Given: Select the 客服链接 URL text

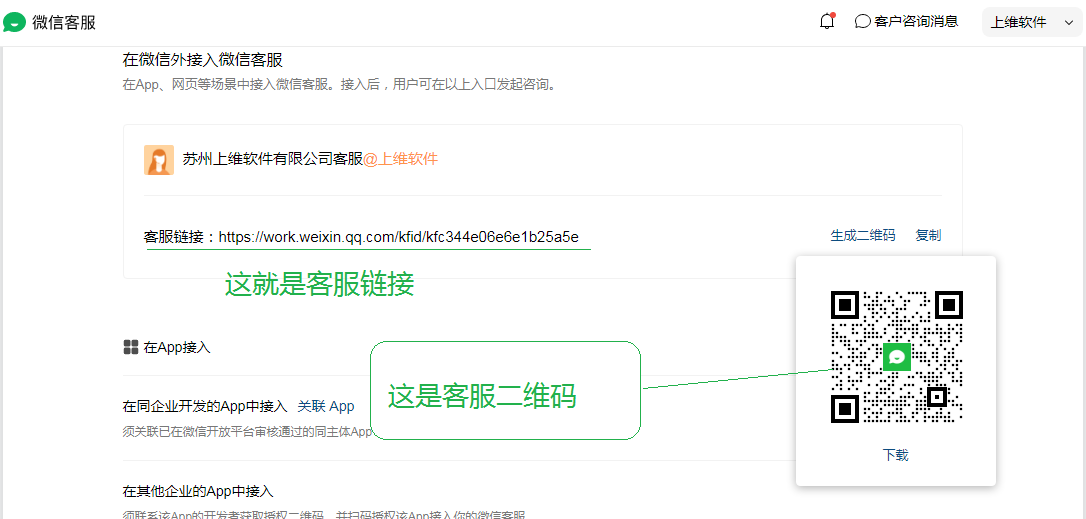Looking at the screenshot, I should pos(399,236).
